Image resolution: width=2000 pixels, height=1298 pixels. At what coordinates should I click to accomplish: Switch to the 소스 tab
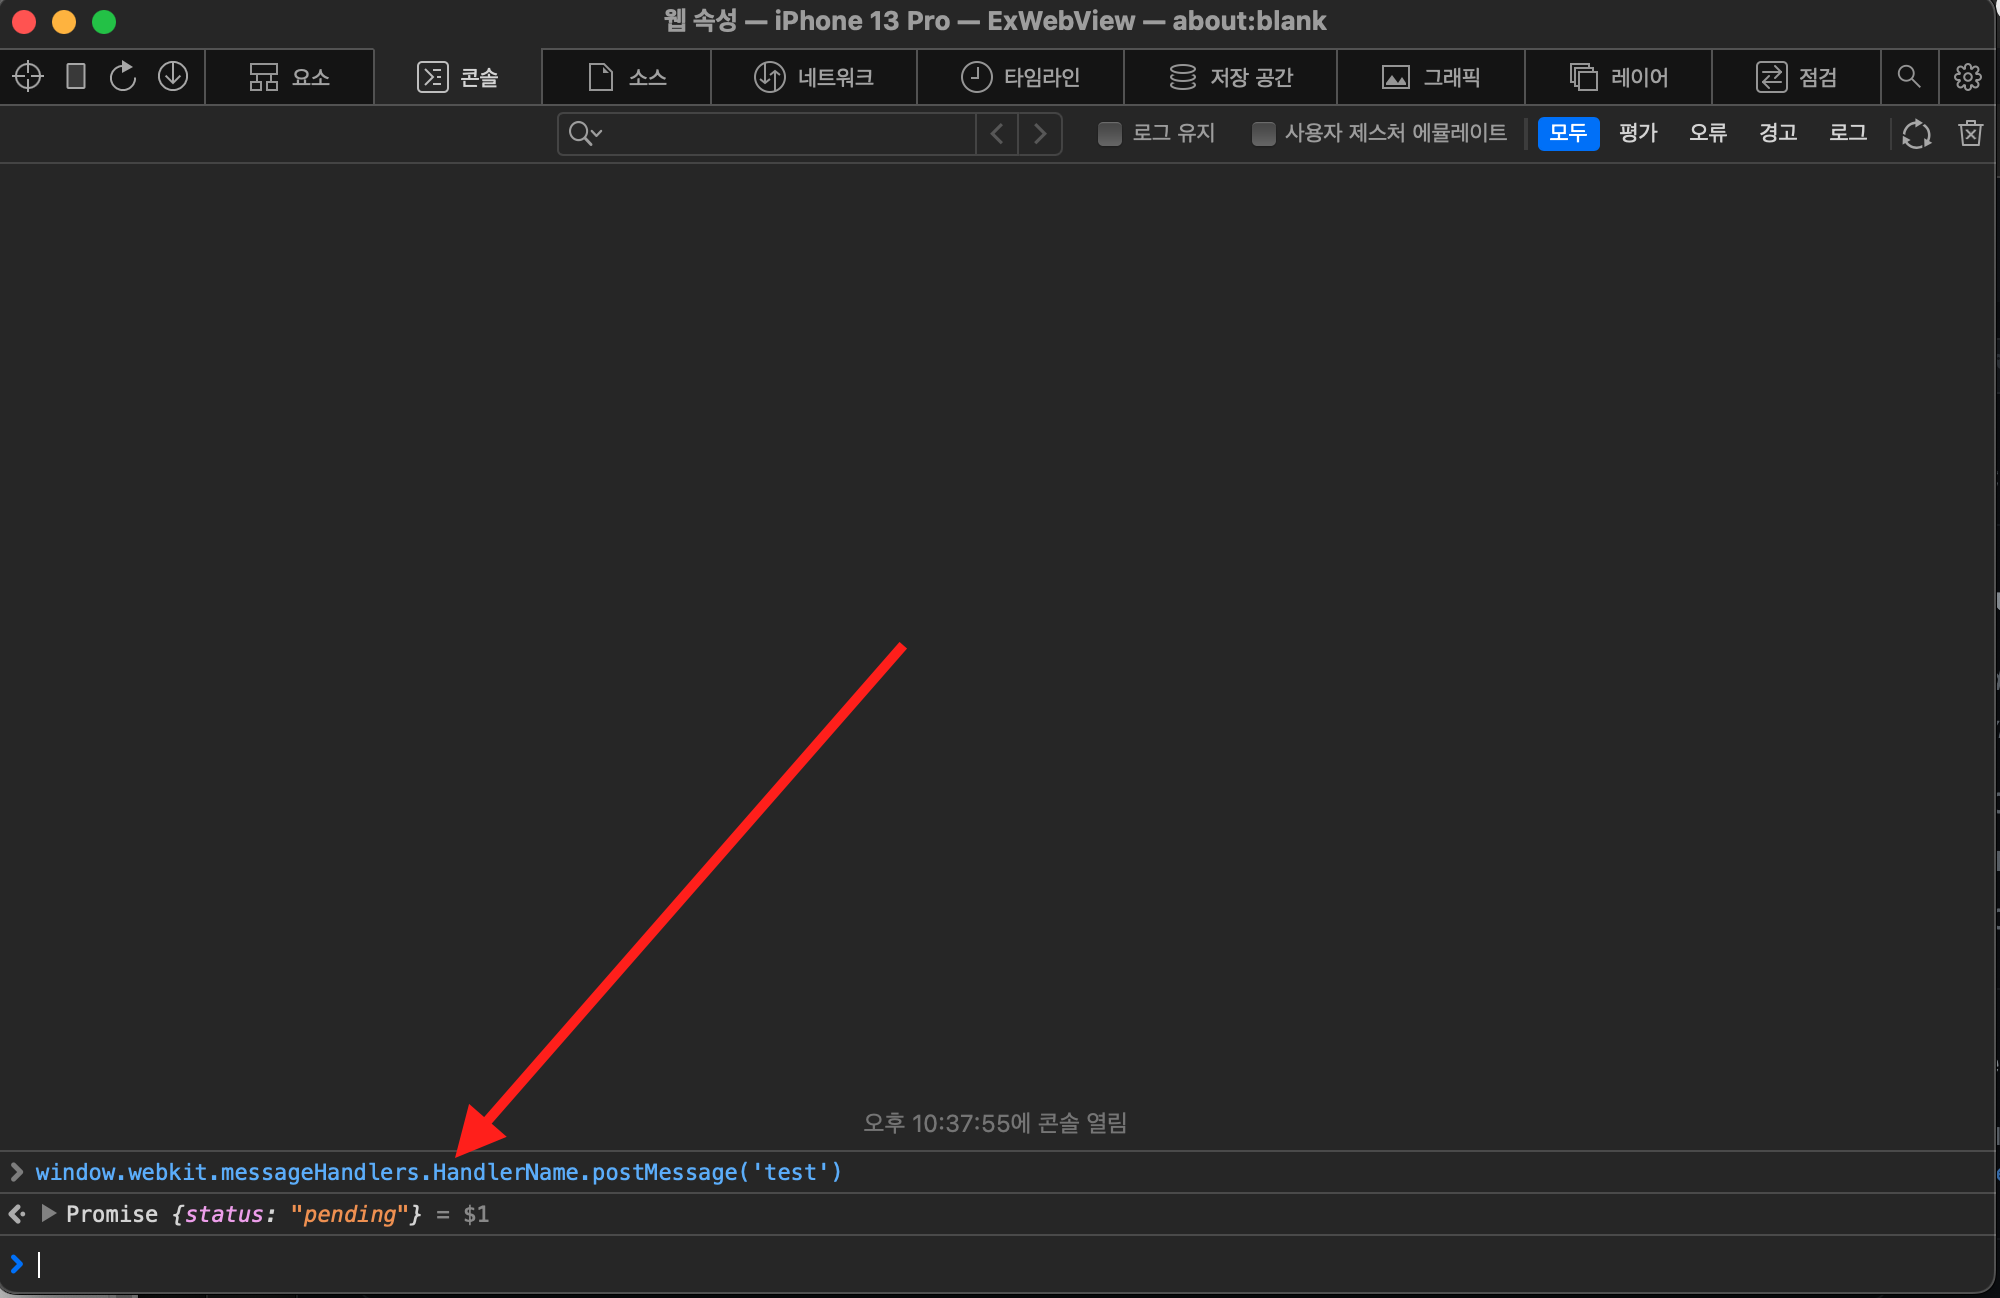point(627,77)
